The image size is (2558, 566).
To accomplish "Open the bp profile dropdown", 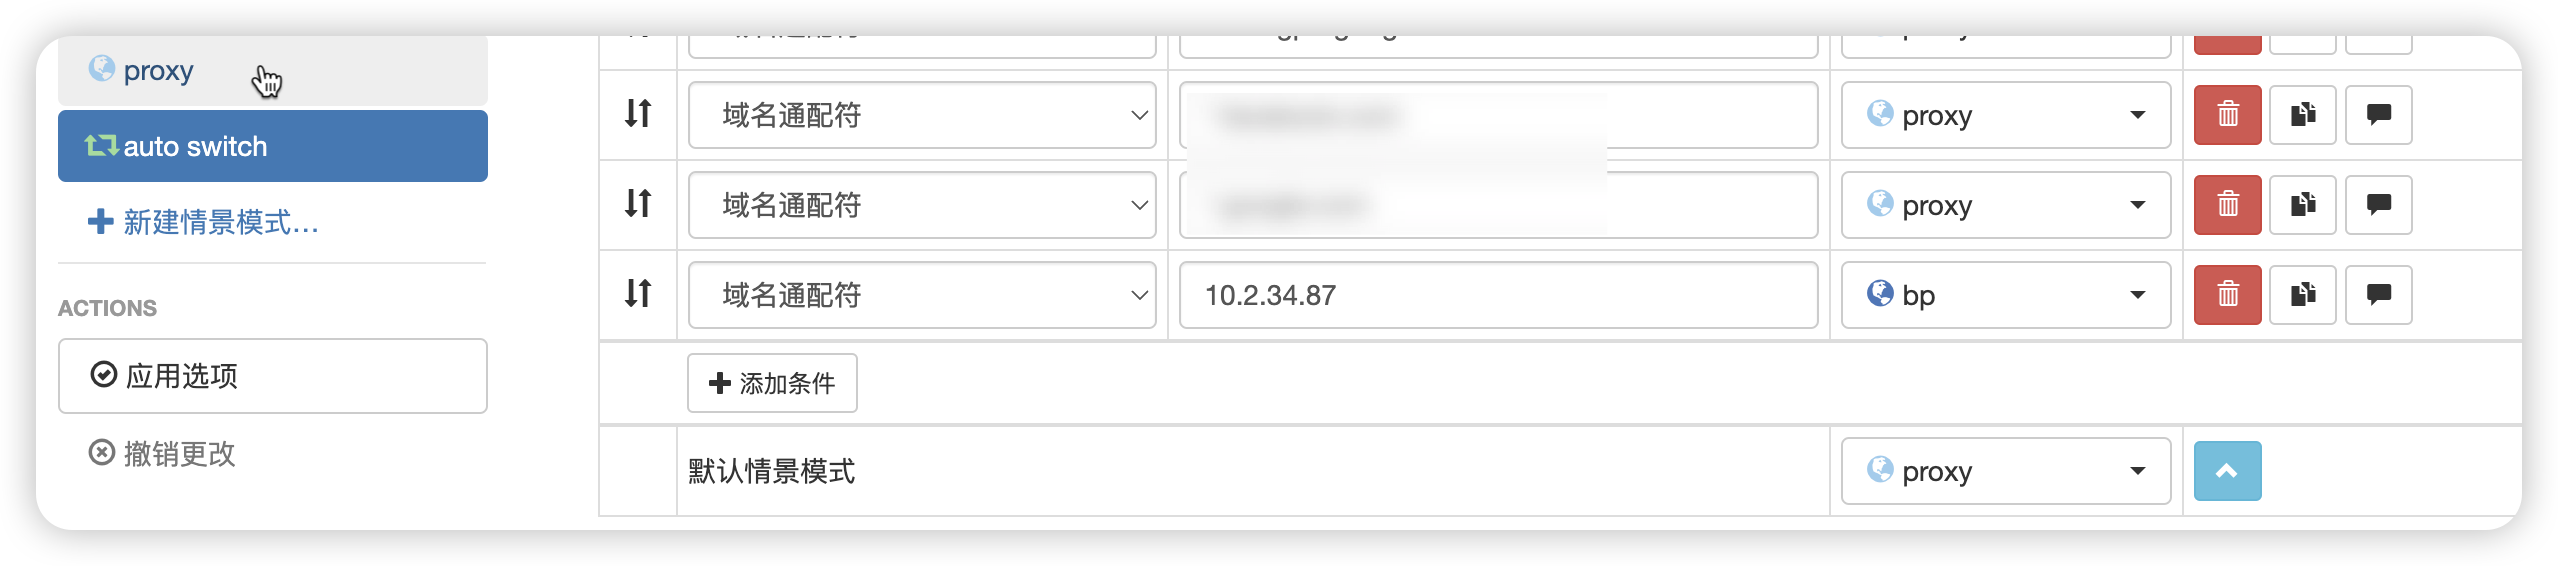I will click(x=2006, y=295).
